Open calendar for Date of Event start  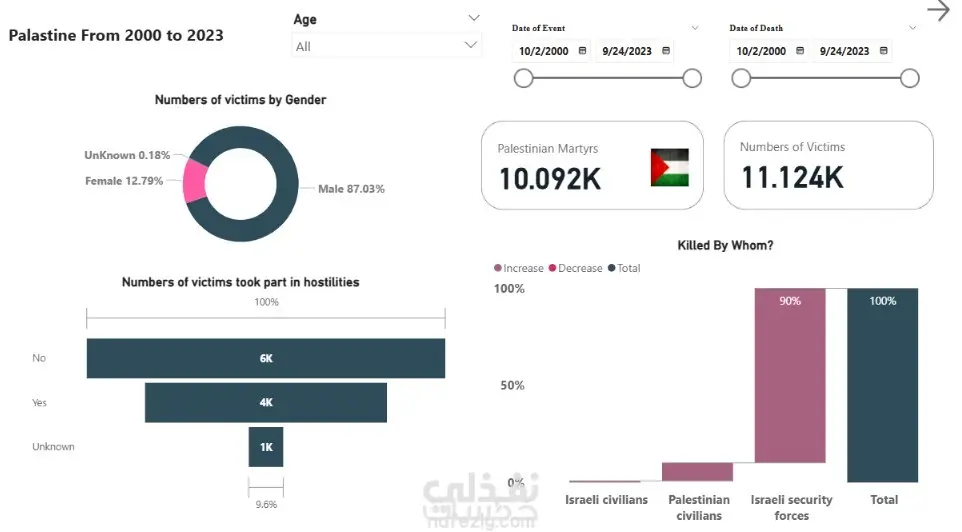pos(582,52)
